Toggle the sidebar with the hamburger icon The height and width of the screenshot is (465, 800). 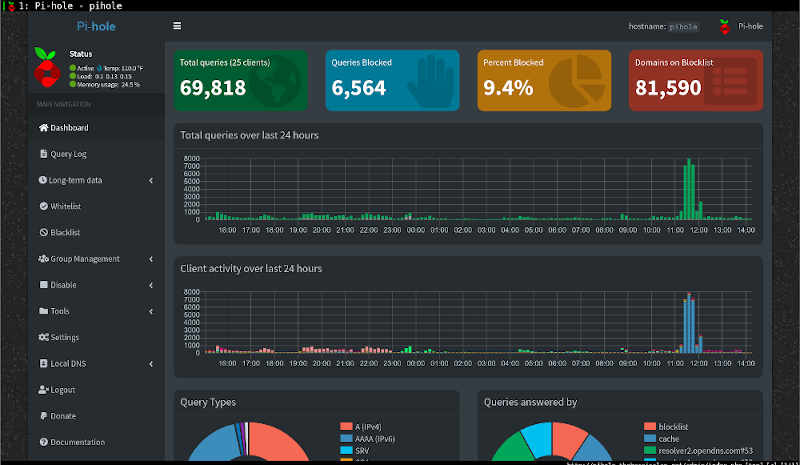click(177, 26)
